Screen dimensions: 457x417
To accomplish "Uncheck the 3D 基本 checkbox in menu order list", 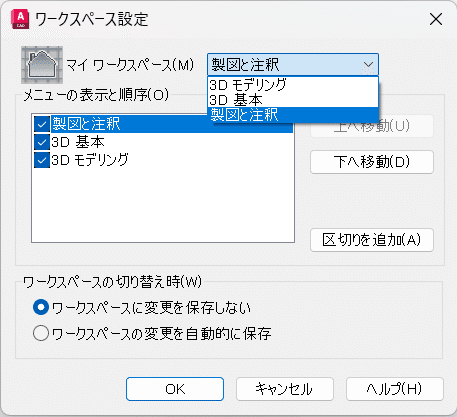I will click(x=42, y=142).
